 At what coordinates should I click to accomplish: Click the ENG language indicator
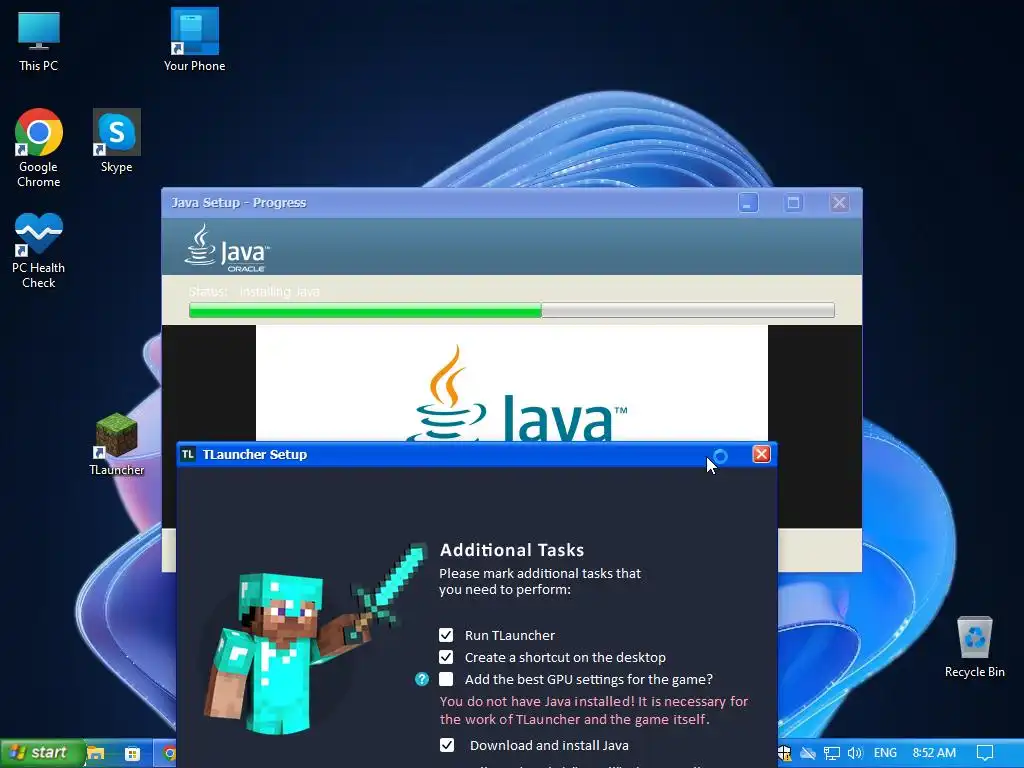coord(885,753)
